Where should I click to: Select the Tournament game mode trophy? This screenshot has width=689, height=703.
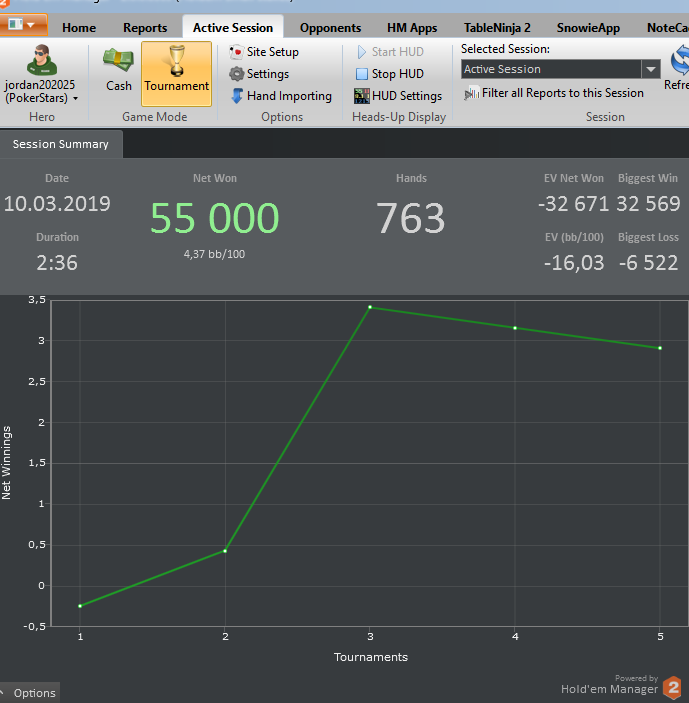point(177,74)
